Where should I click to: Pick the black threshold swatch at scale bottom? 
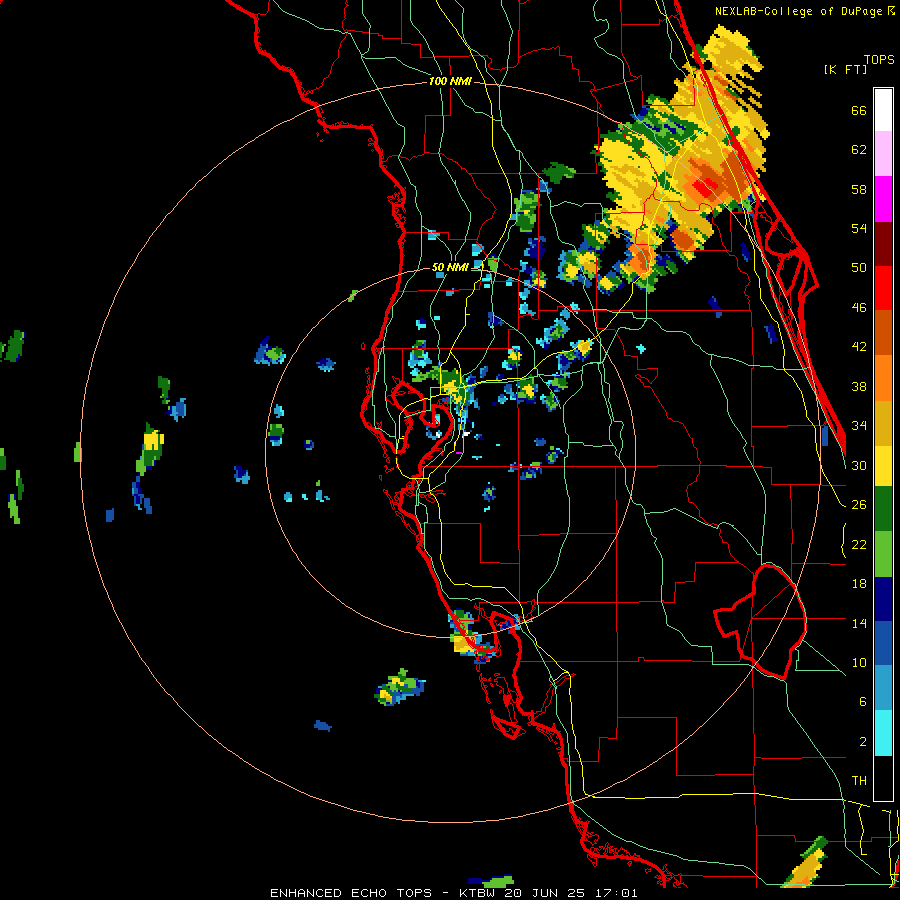pos(883,778)
